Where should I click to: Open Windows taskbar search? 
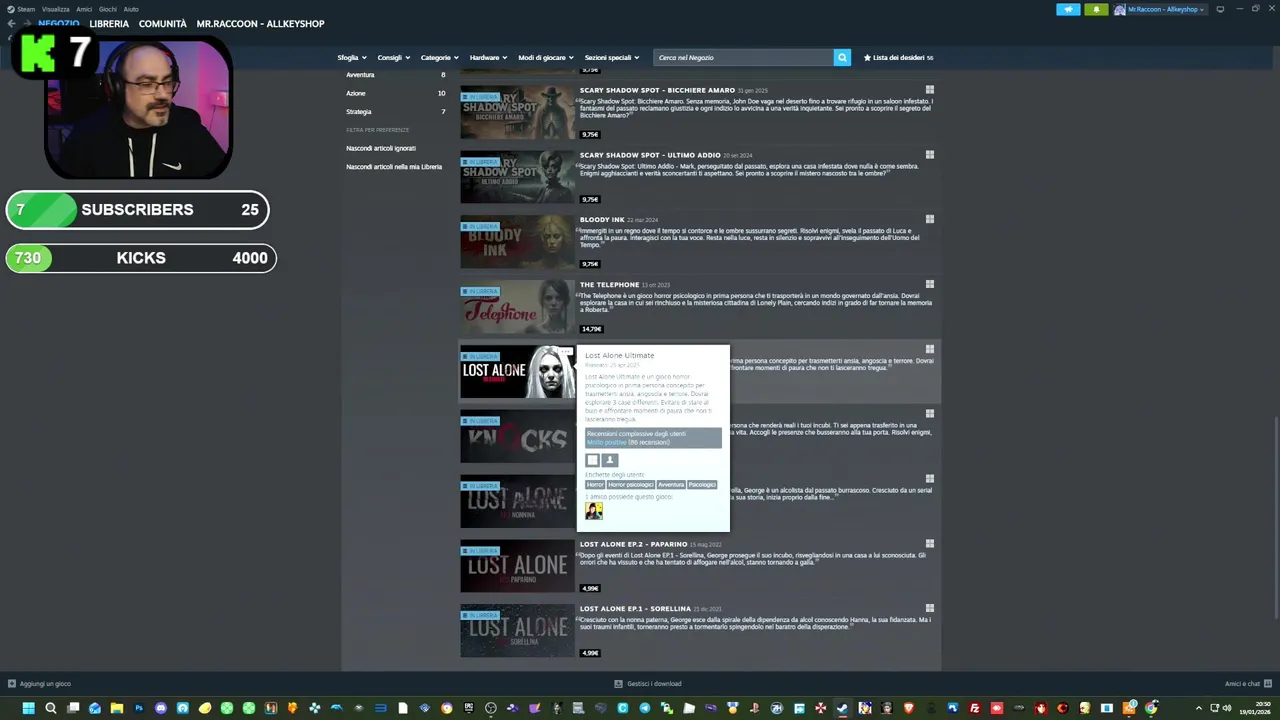pyautogui.click(x=51, y=708)
